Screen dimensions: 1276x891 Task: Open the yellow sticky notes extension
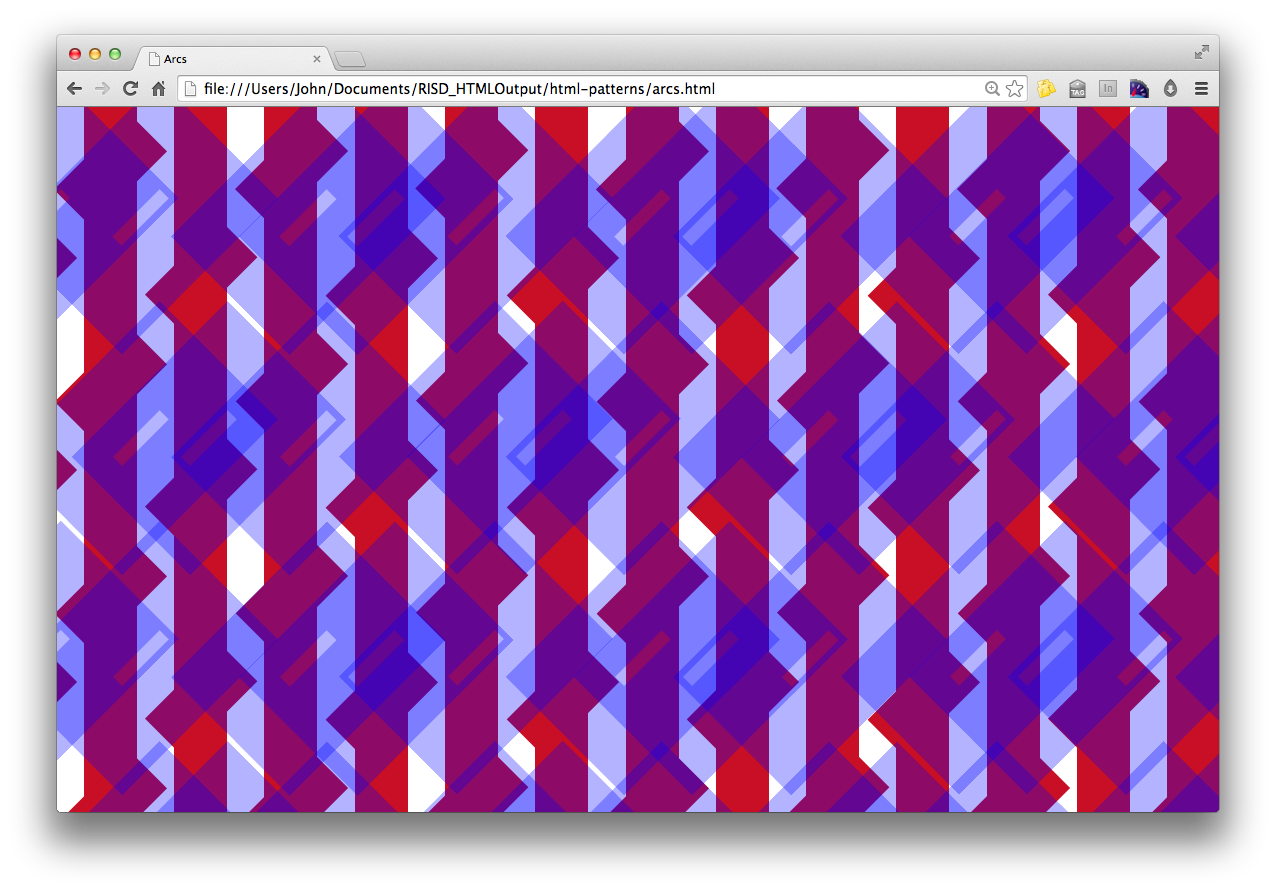(x=1046, y=89)
